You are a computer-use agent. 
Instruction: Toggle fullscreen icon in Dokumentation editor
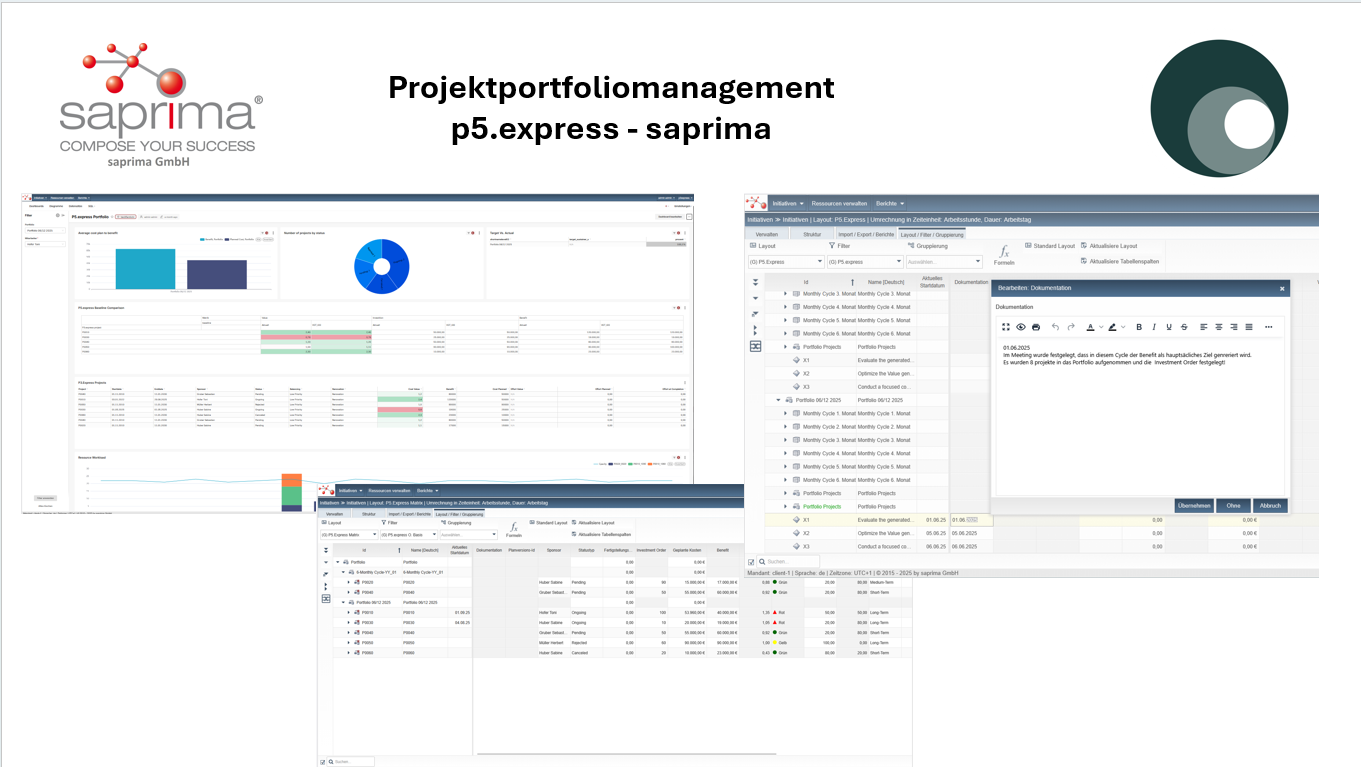point(1006,326)
